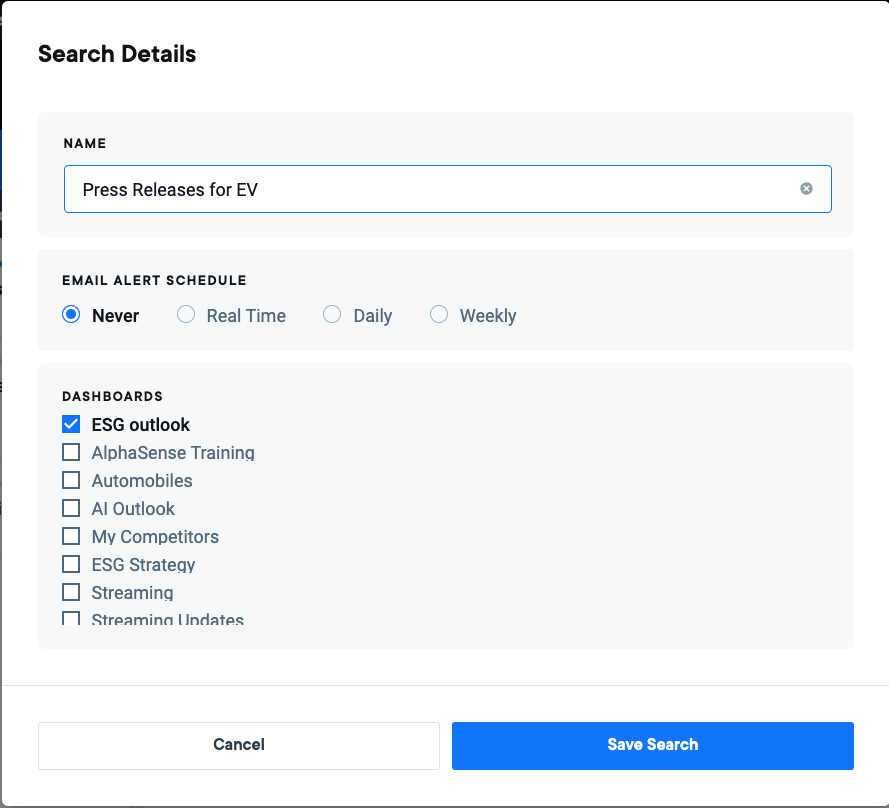Enable the AI Outlook dashboard checkbox
The width and height of the screenshot is (889, 808).
(x=71, y=508)
